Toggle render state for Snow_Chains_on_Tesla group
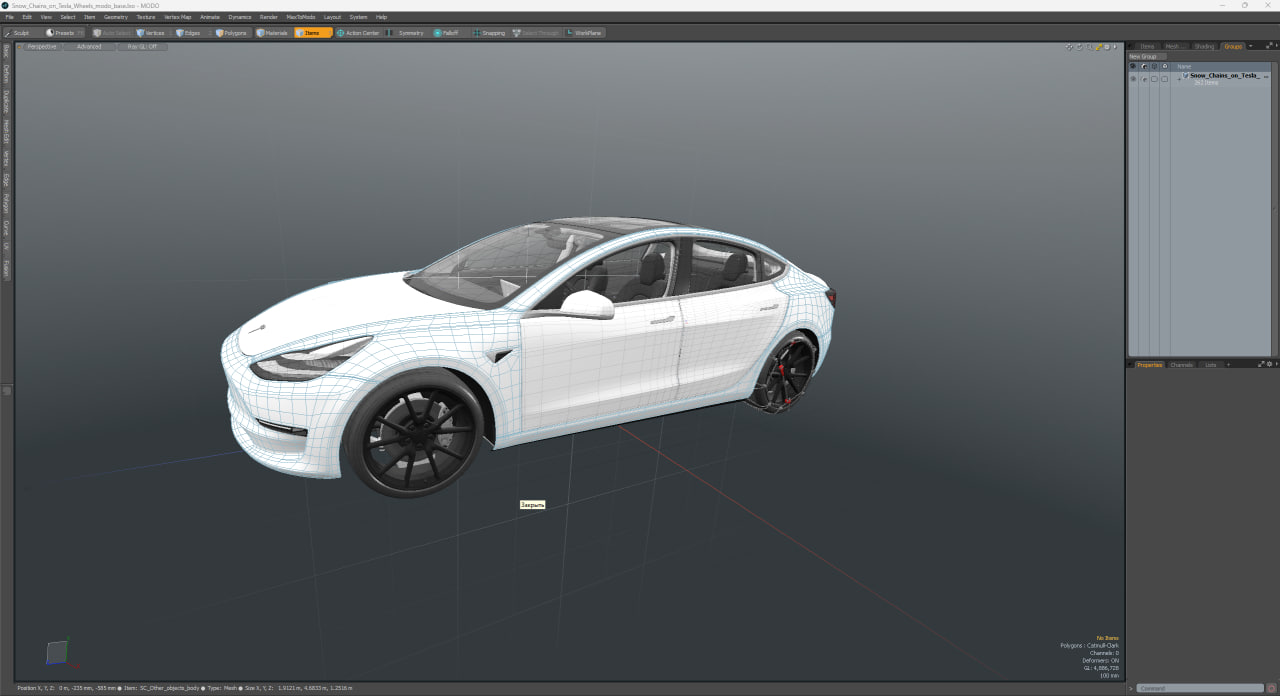Screen dimensions: 1280x696 1144,78
